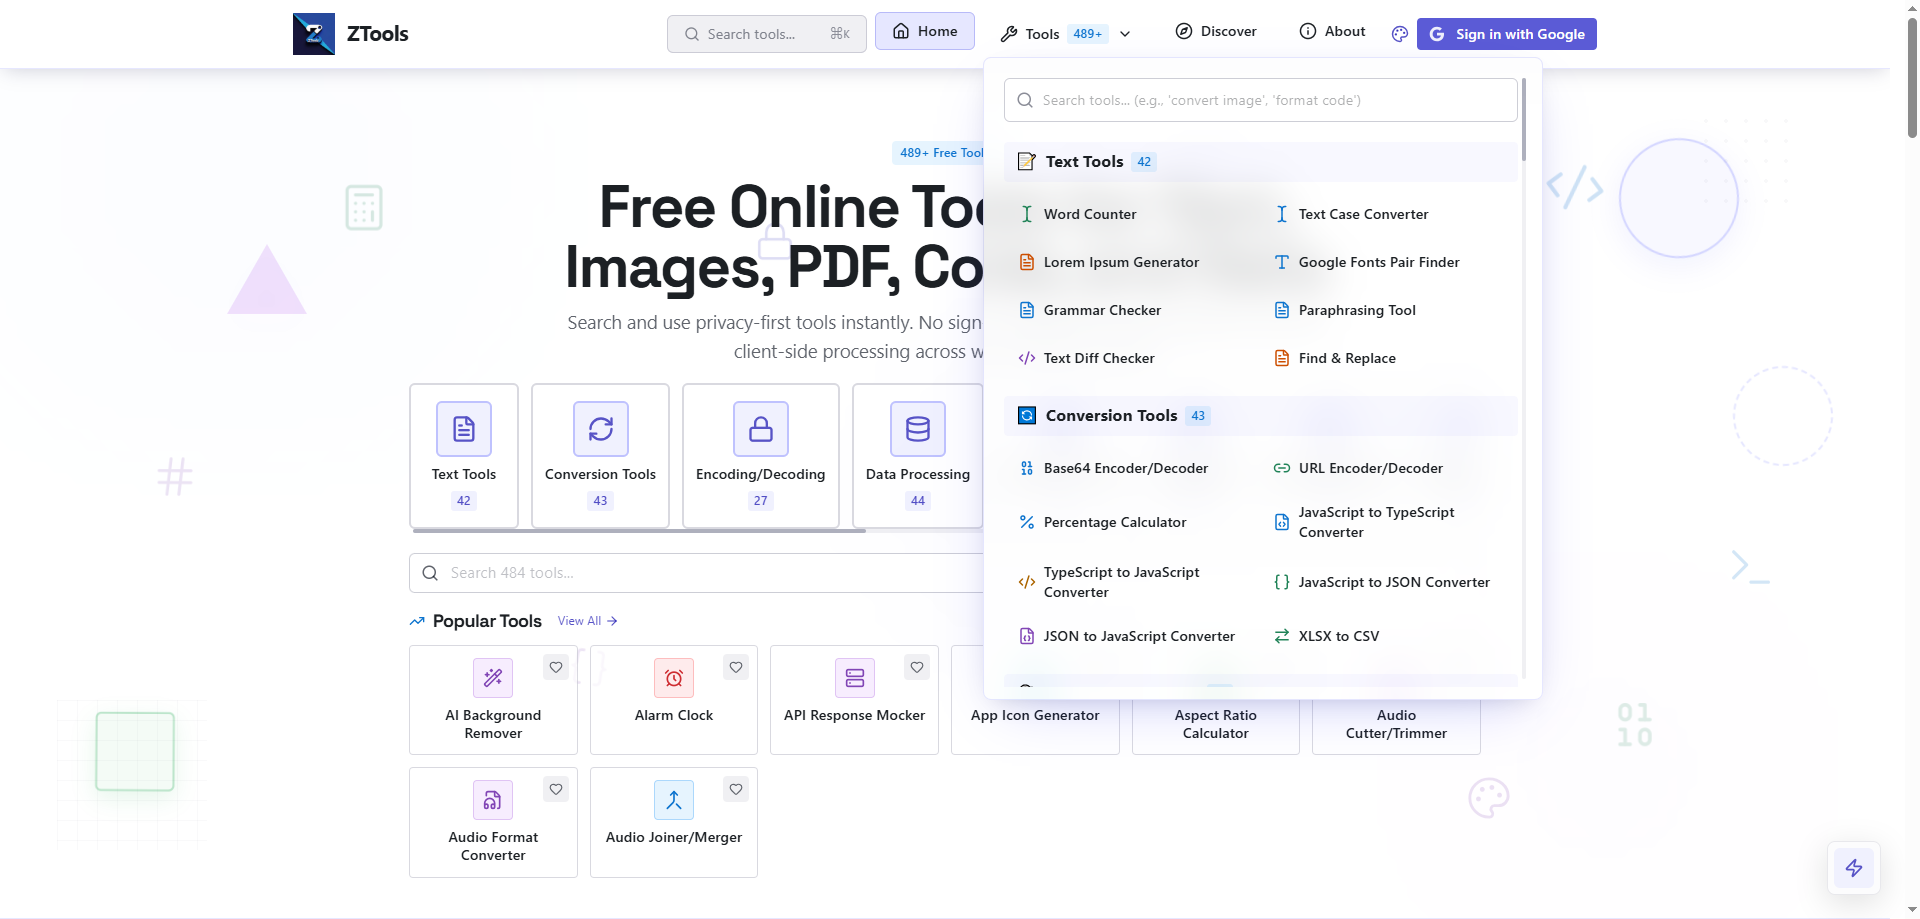Open the Lorem Ipsum Generator
Viewport: 1920px width, 919px height.
click(1121, 262)
